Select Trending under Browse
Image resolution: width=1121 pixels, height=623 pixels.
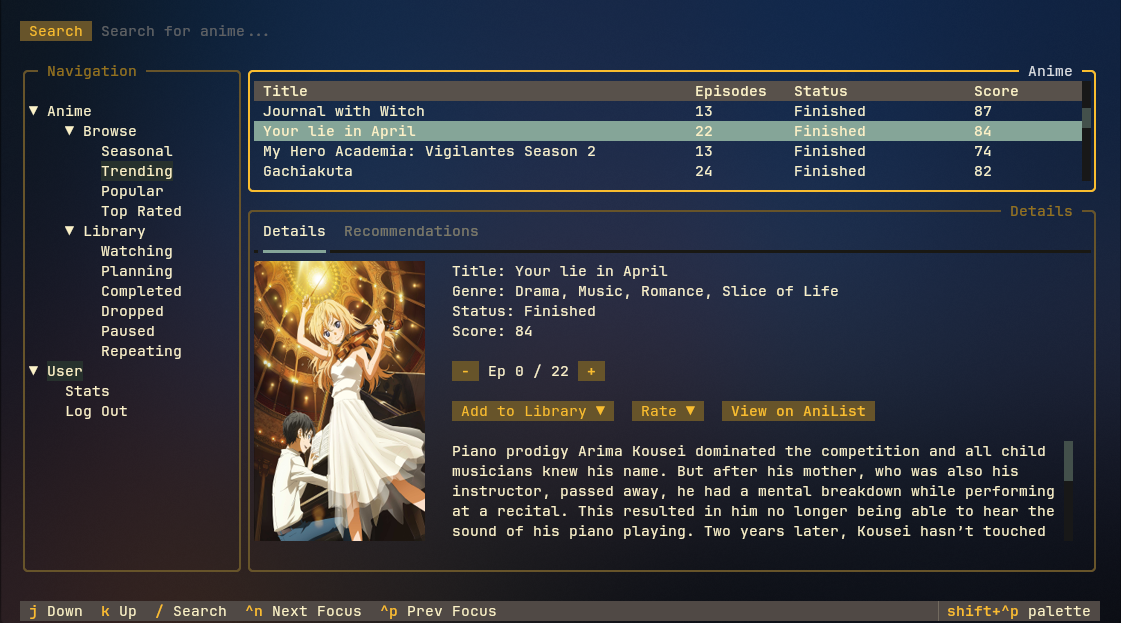coord(136,171)
